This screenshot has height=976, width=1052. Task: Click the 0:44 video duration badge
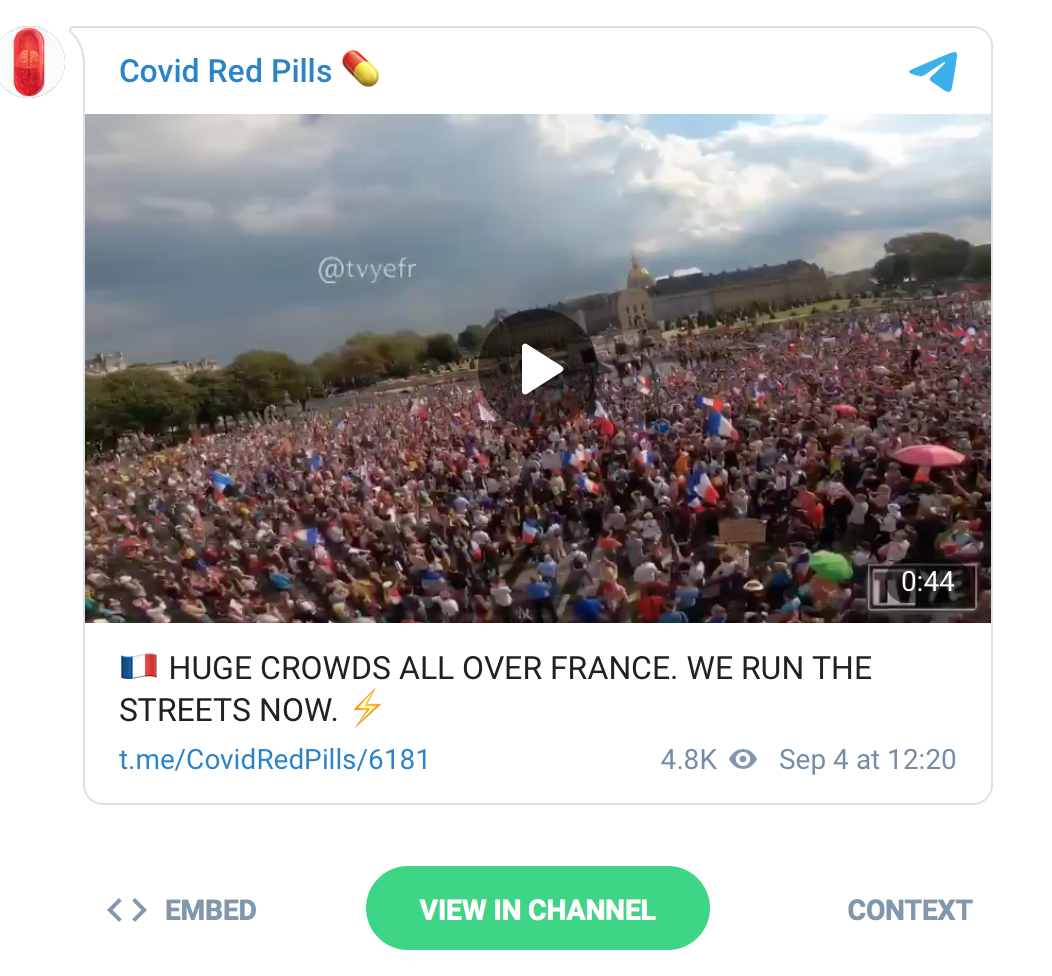(923, 584)
